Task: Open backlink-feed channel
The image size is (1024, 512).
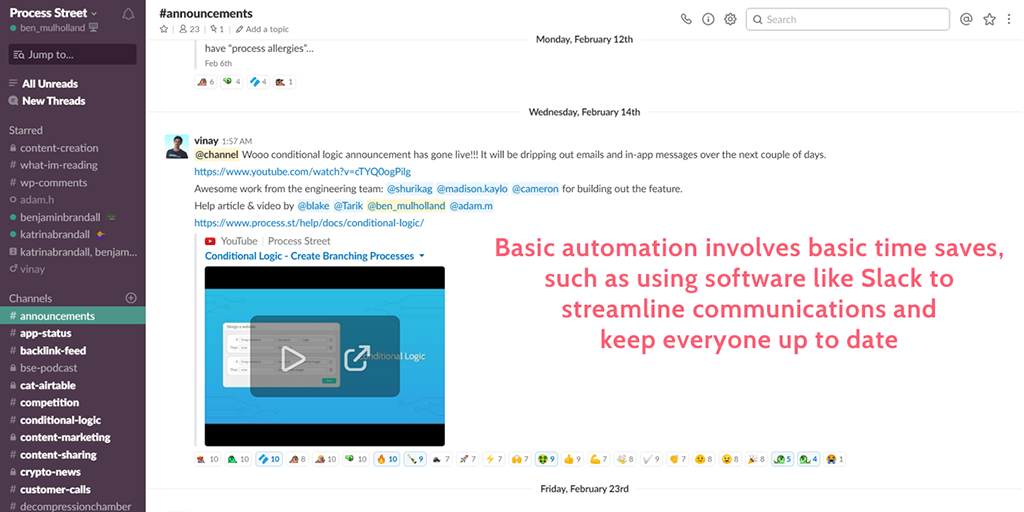Action: pos(53,351)
